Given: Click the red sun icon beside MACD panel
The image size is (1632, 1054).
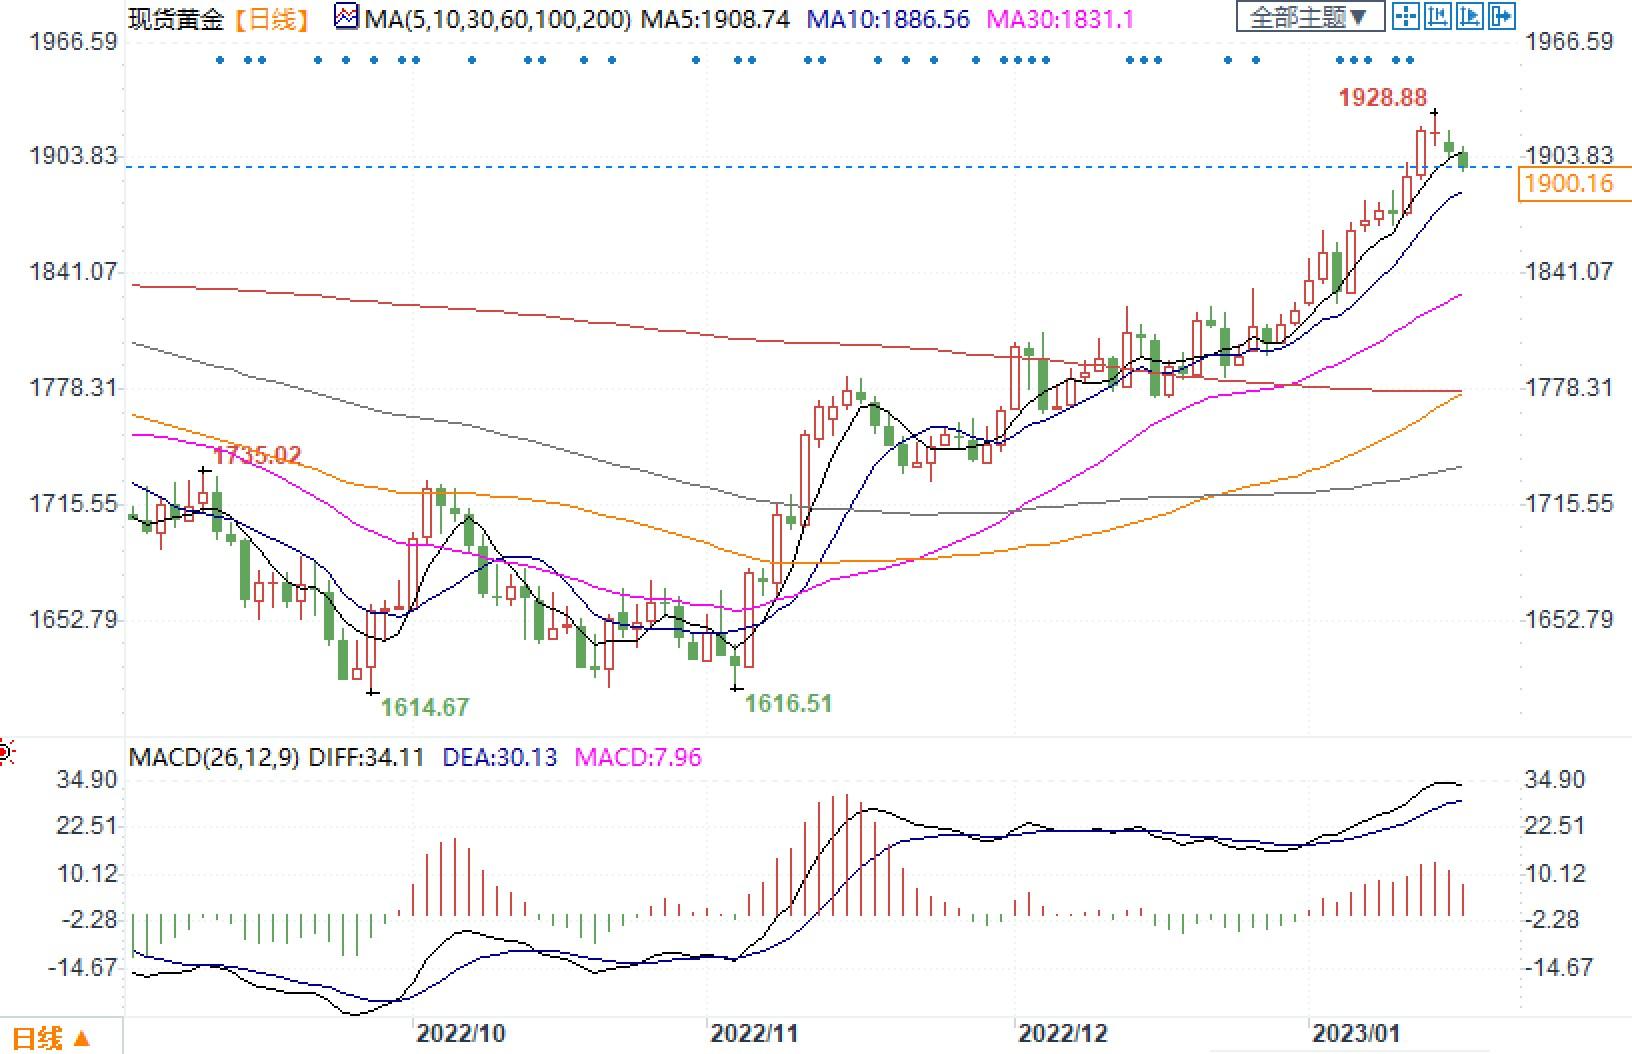Looking at the screenshot, I should click(x=5, y=751).
